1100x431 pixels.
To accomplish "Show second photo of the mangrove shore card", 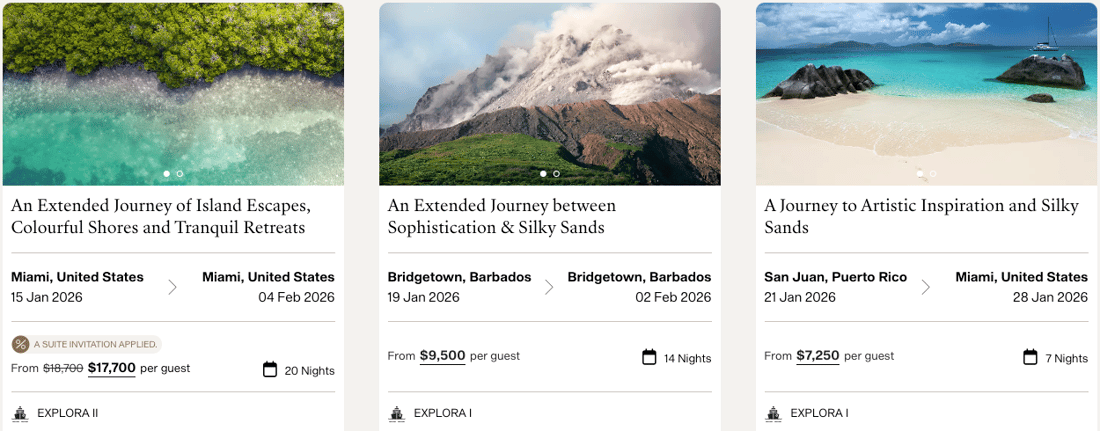I will (x=180, y=174).
